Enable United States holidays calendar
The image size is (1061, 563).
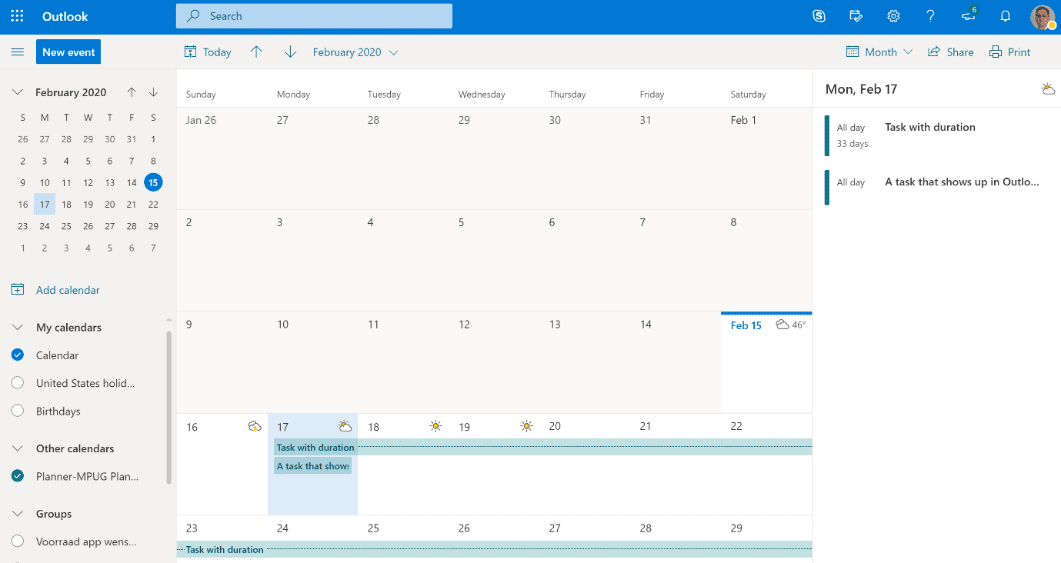18,383
